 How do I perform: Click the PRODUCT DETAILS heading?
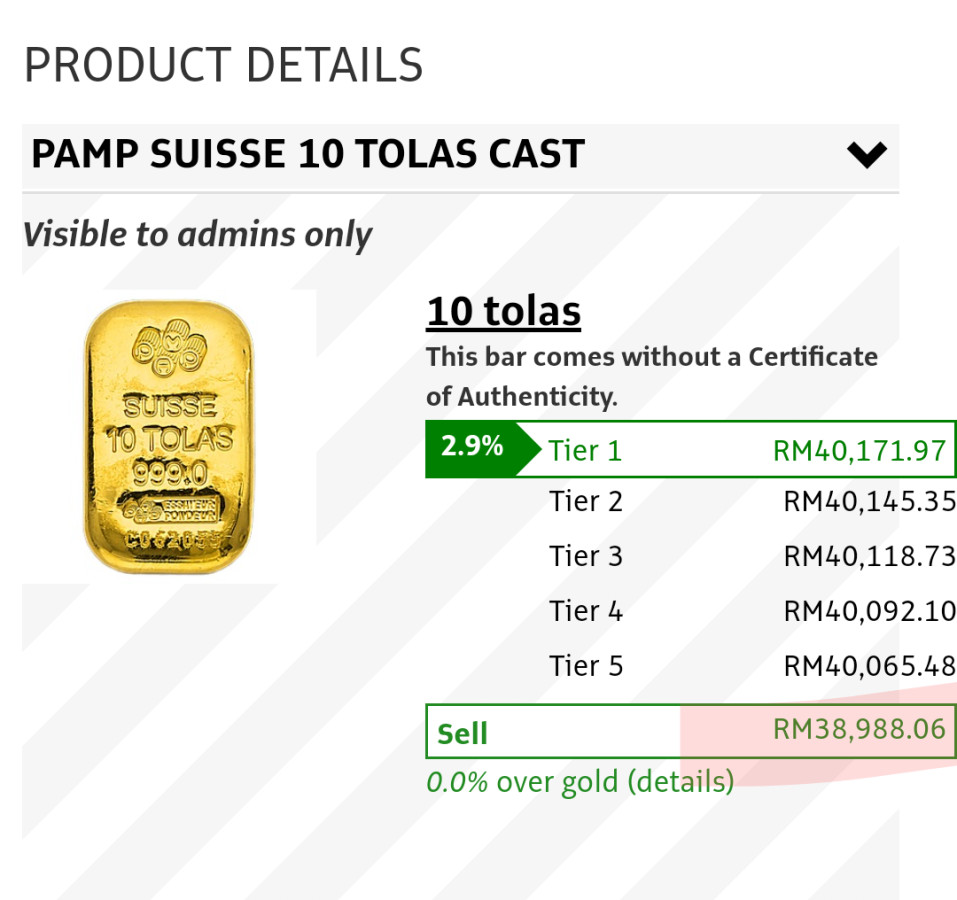point(223,66)
